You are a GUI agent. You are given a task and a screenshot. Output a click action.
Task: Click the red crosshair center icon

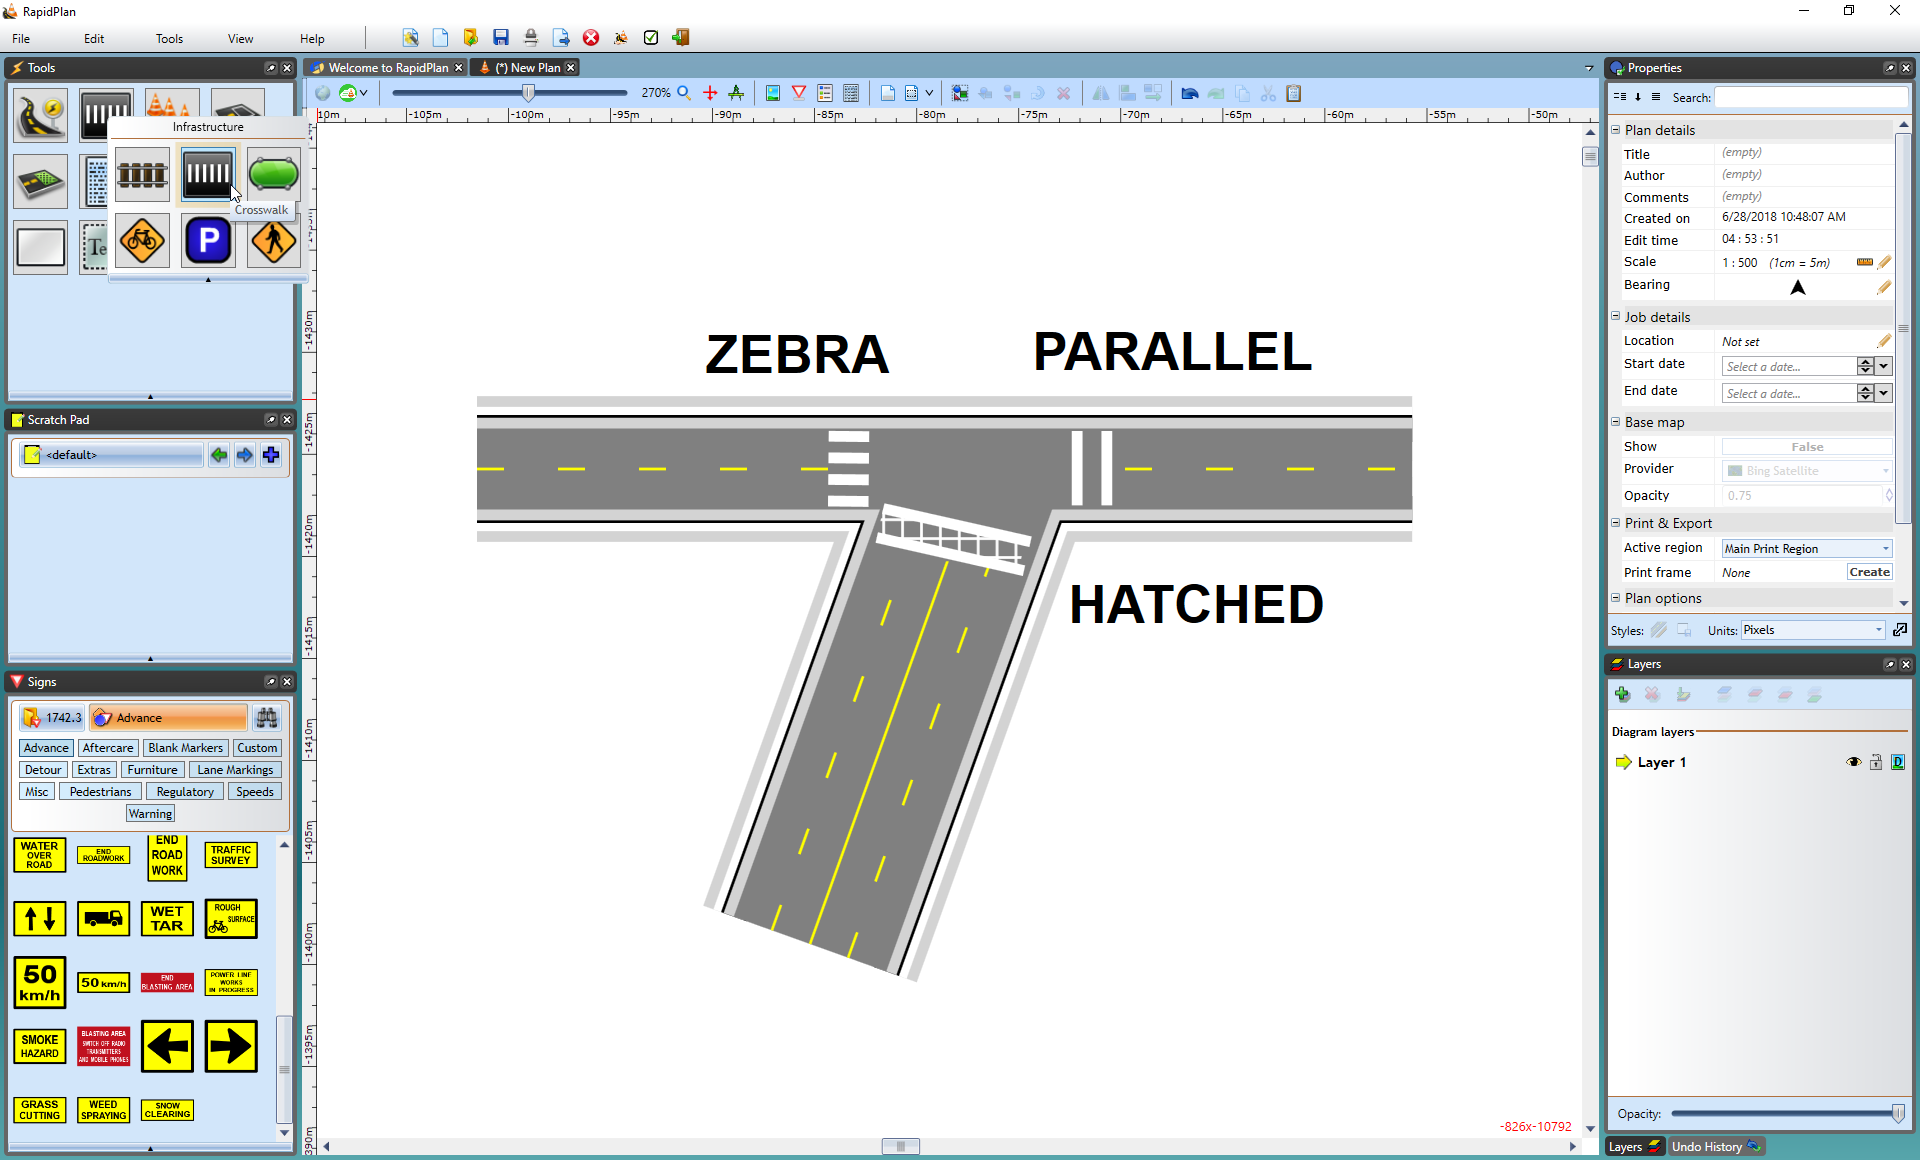710,93
